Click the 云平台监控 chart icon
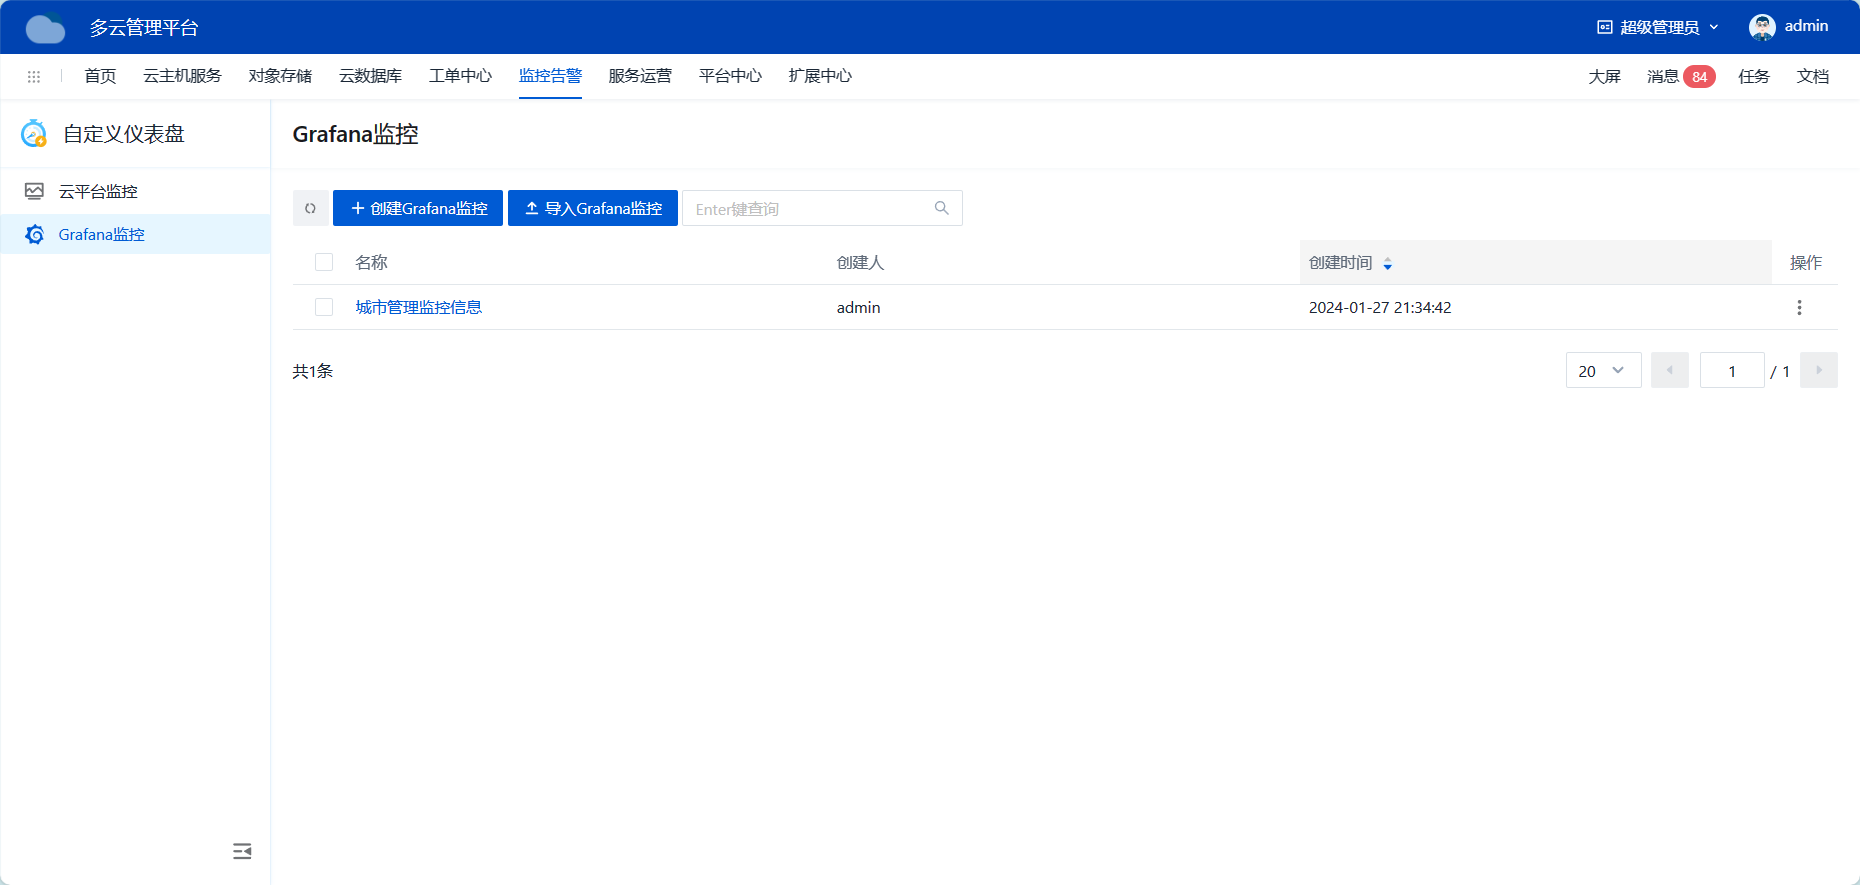 (x=34, y=191)
